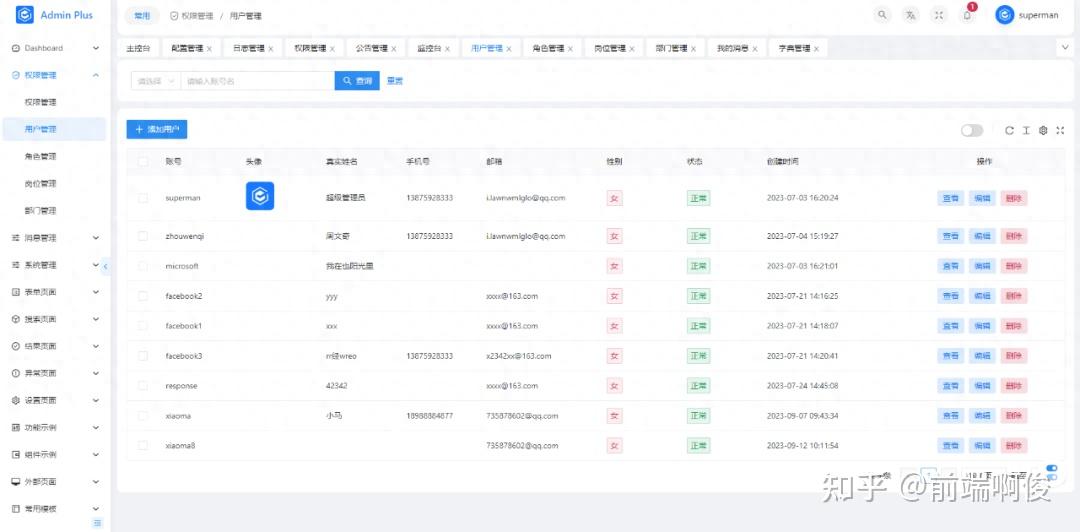
Task: Switch to the 主控台 tab
Action: pos(138,49)
